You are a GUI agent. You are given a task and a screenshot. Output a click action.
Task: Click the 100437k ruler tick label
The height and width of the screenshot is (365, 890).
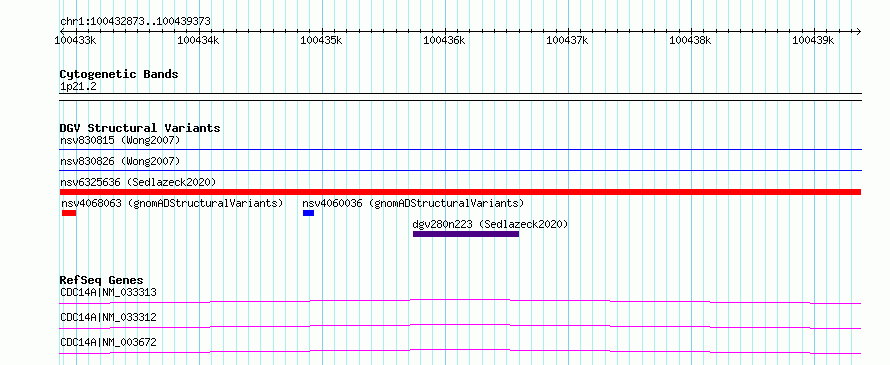(x=567, y=40)
